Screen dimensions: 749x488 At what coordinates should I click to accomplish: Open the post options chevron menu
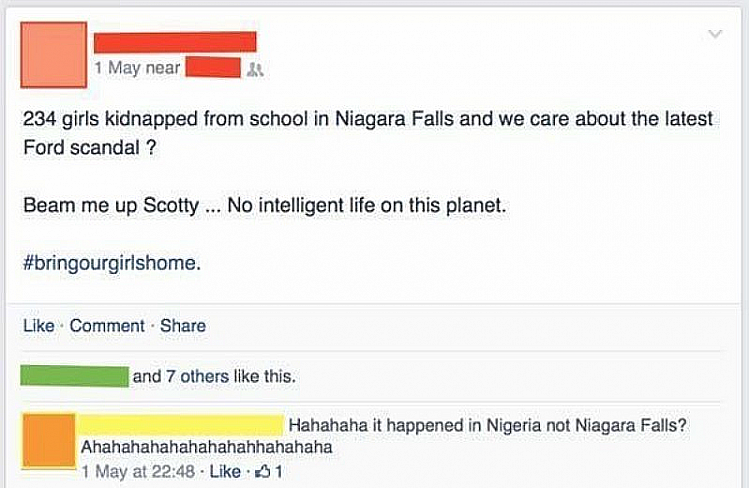click(x=713, y=35)
